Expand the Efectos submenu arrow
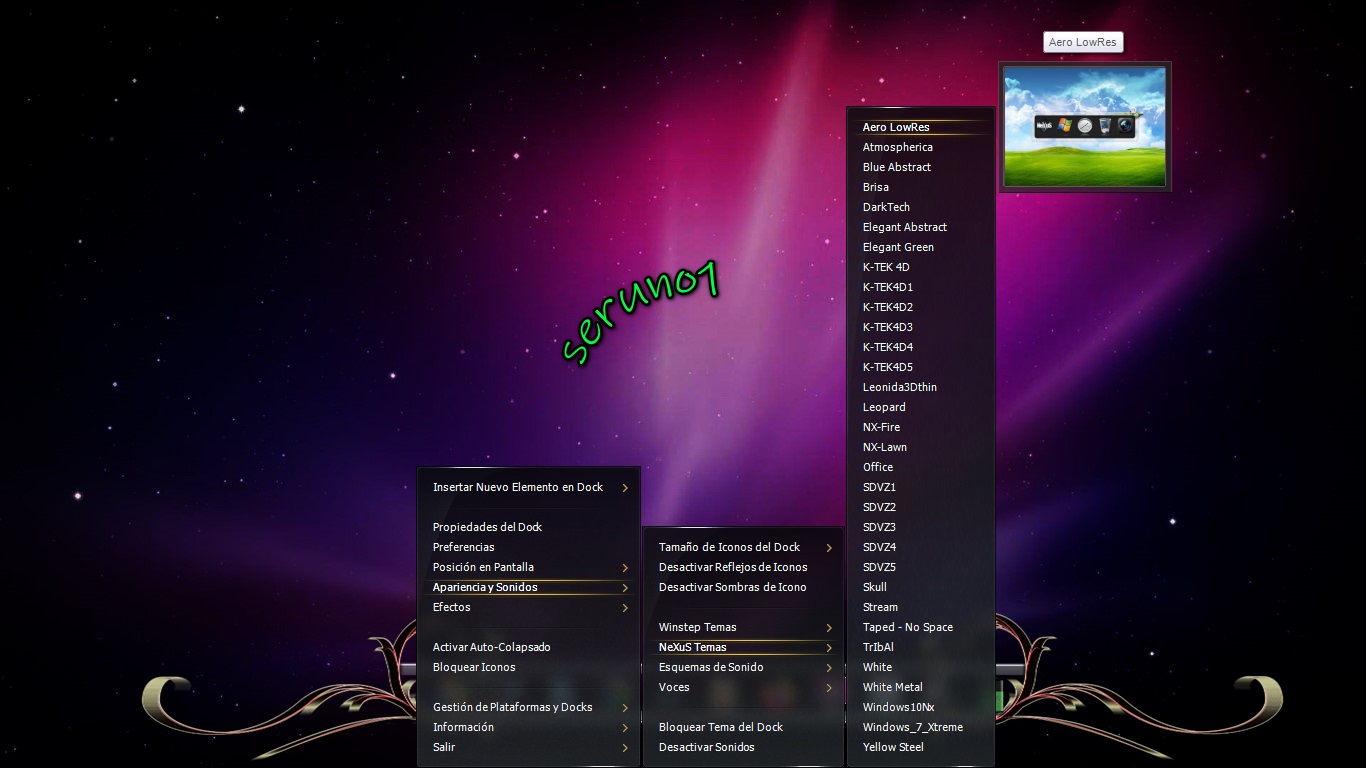 point(625,608)
